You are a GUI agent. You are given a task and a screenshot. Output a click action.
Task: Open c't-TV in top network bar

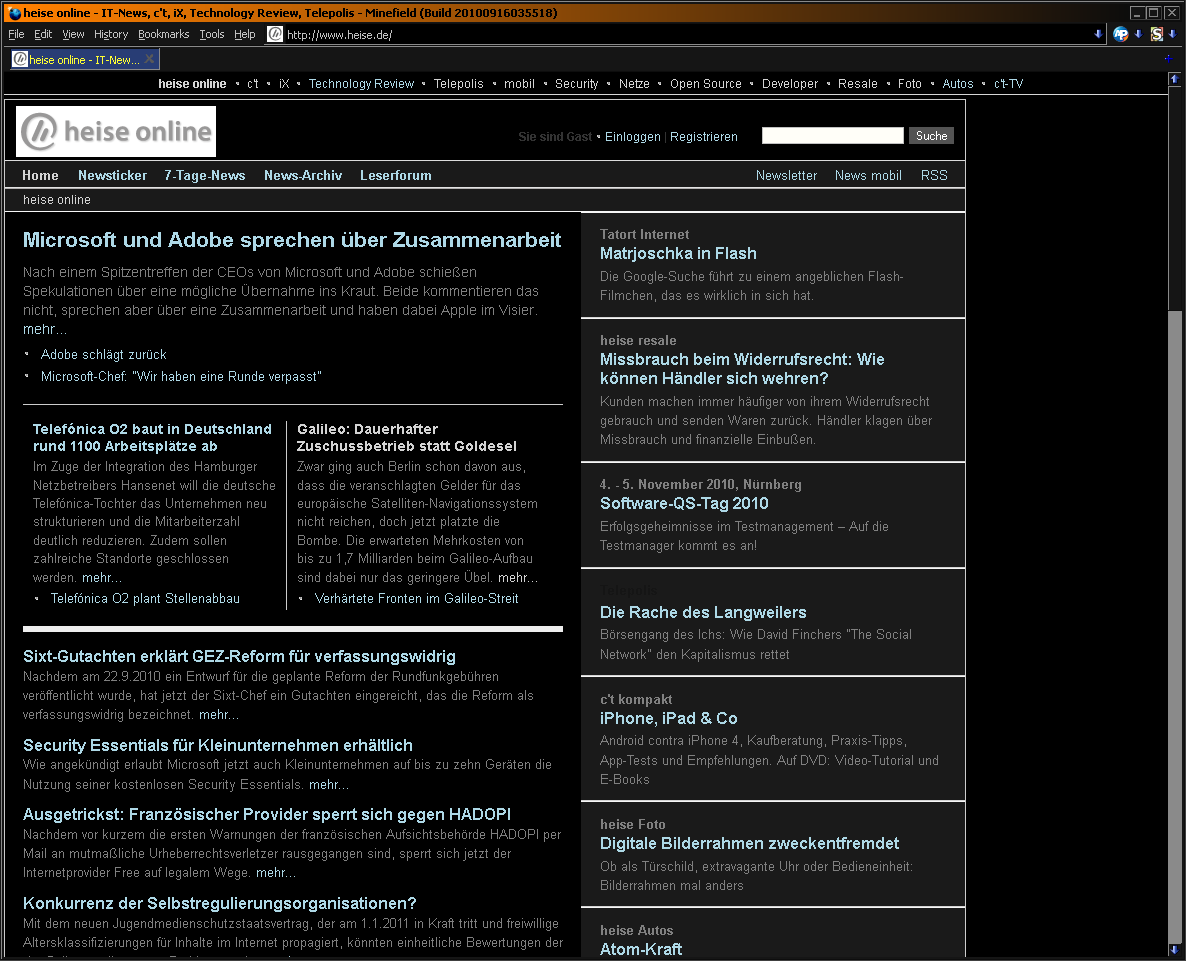[1008, 84]
